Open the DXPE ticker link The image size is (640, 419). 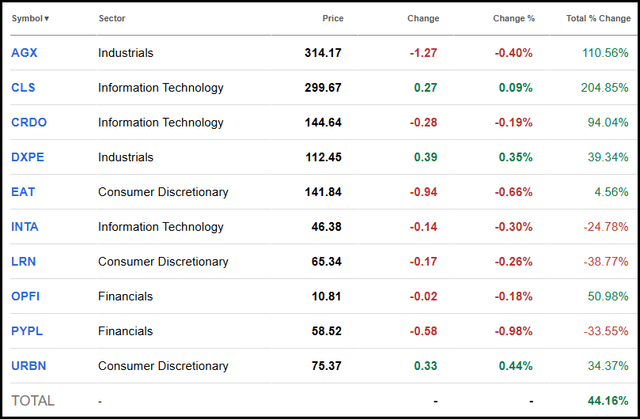tap(28, 157)
